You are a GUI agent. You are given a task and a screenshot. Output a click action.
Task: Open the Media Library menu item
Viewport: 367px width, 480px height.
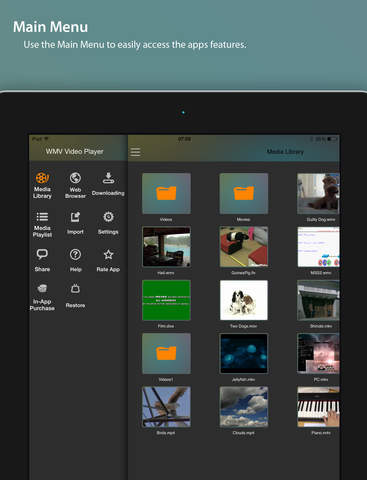click(42, 185)
